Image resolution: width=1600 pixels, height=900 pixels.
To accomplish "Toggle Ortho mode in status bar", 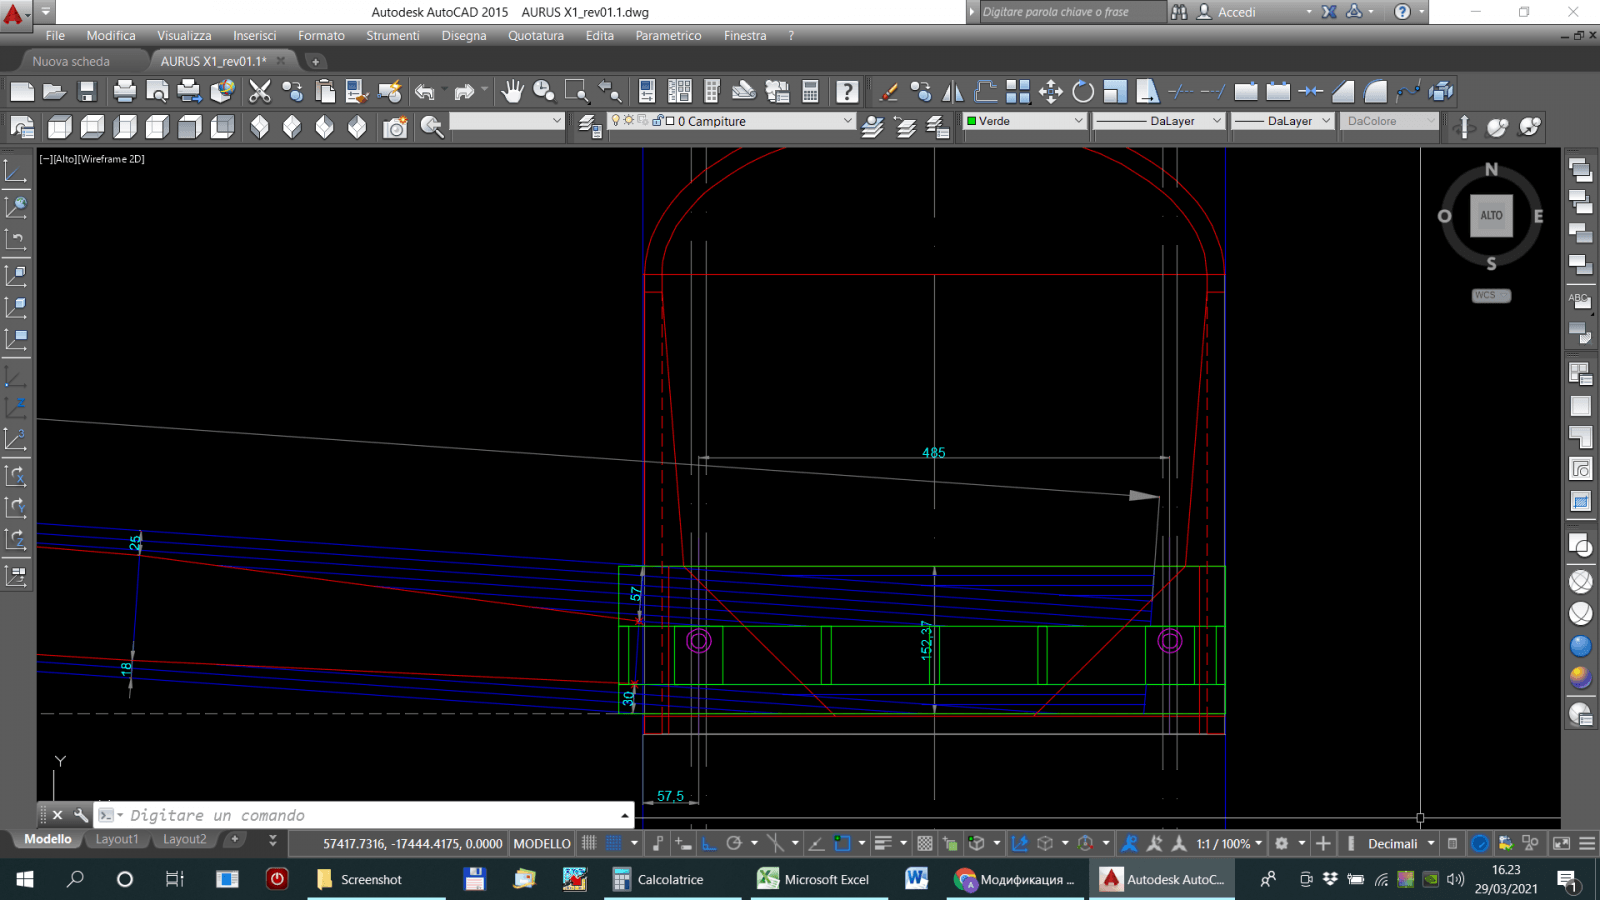I will [x=709, y=843].
